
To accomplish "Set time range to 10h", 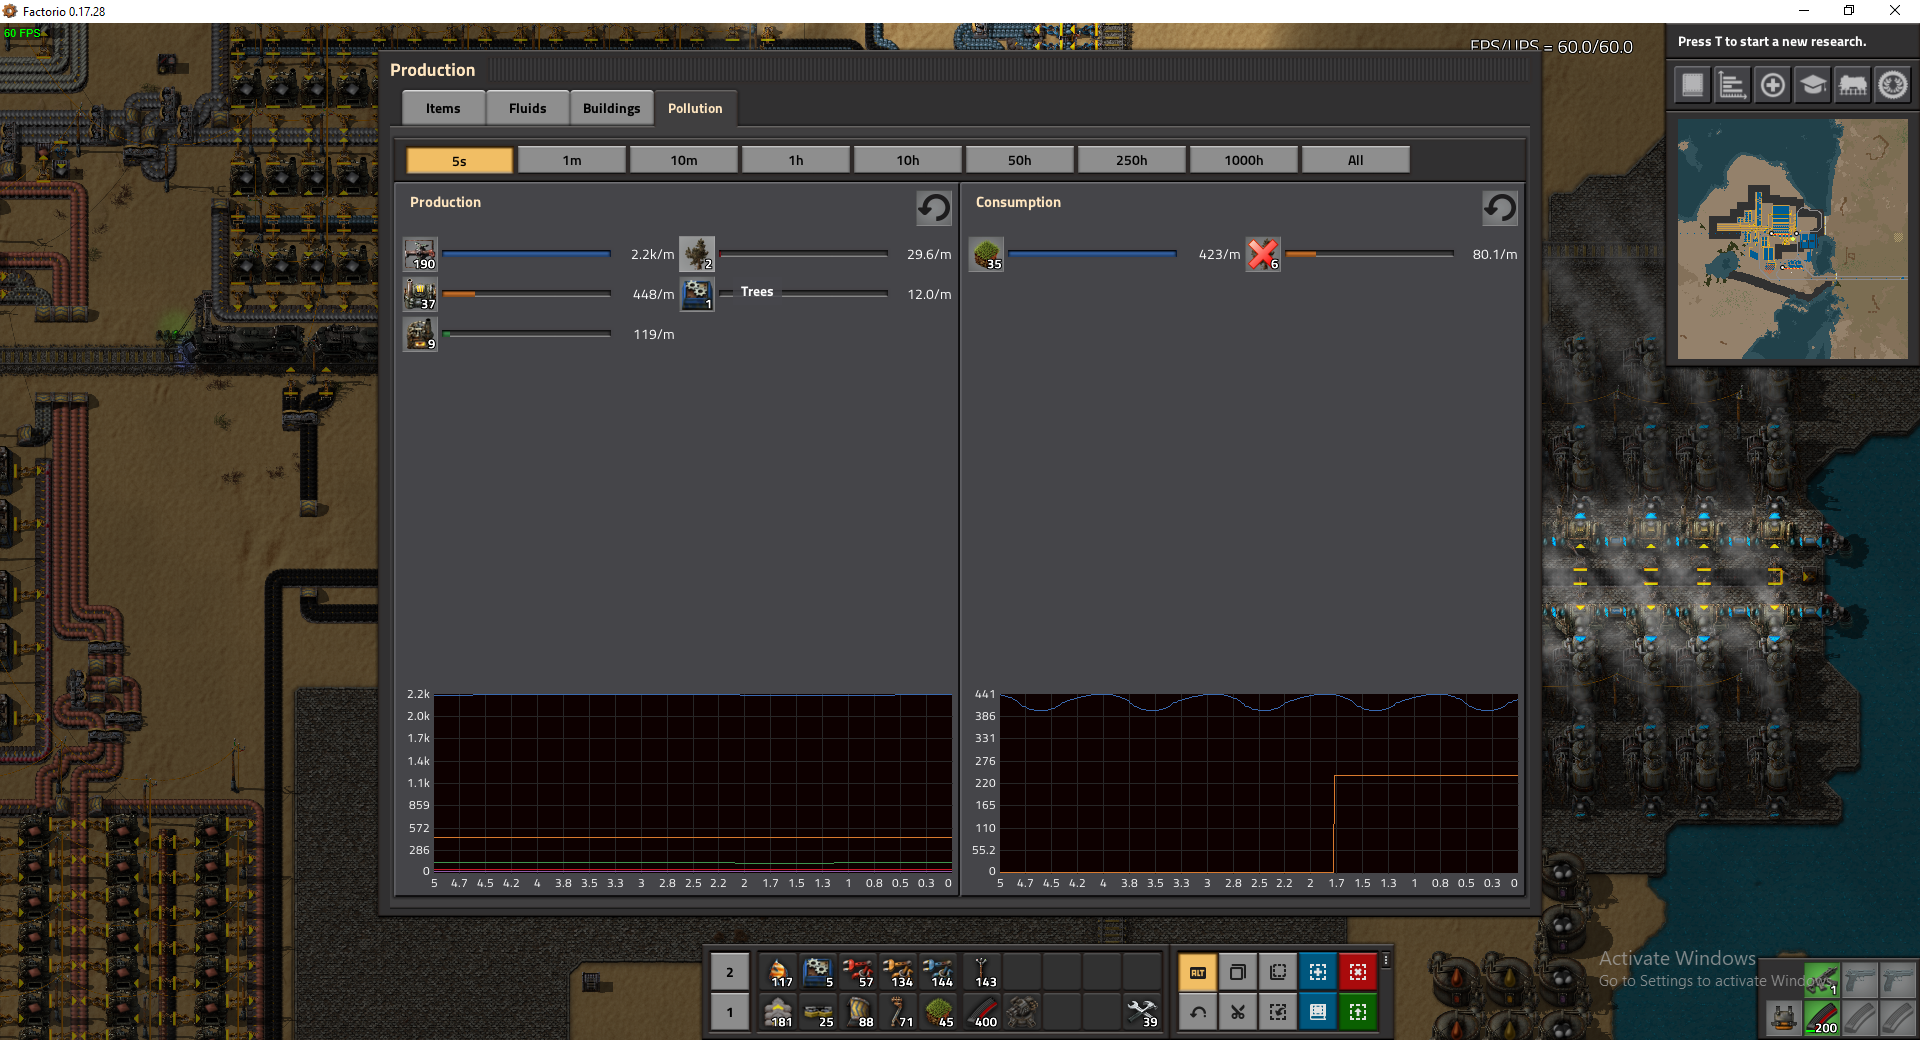I will (x=908, y=160).
